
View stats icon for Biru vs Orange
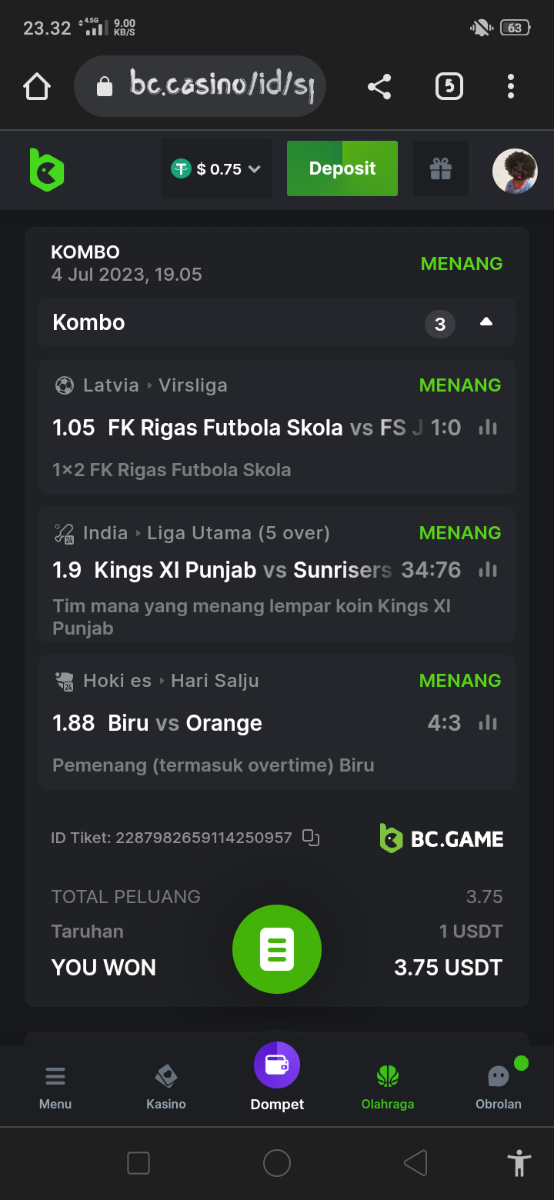point(488,722)
